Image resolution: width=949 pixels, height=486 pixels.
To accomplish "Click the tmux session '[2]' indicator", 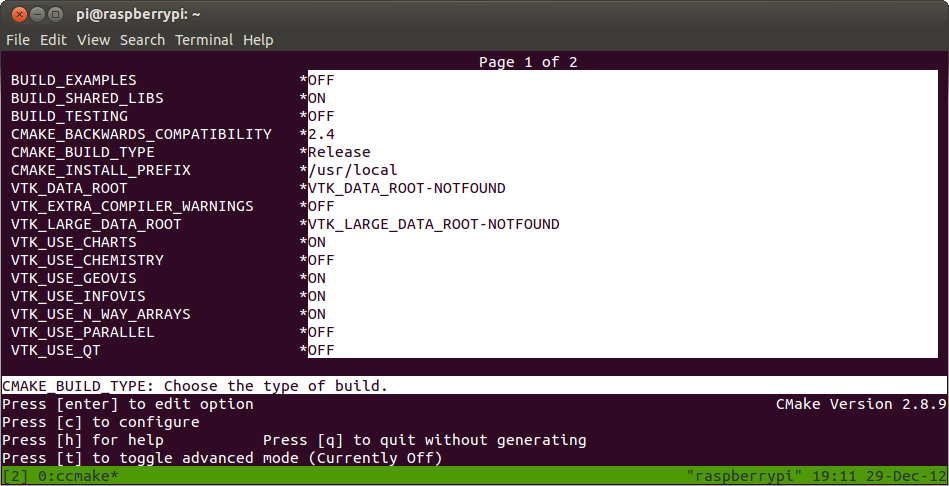I will [x=15, y=476].
